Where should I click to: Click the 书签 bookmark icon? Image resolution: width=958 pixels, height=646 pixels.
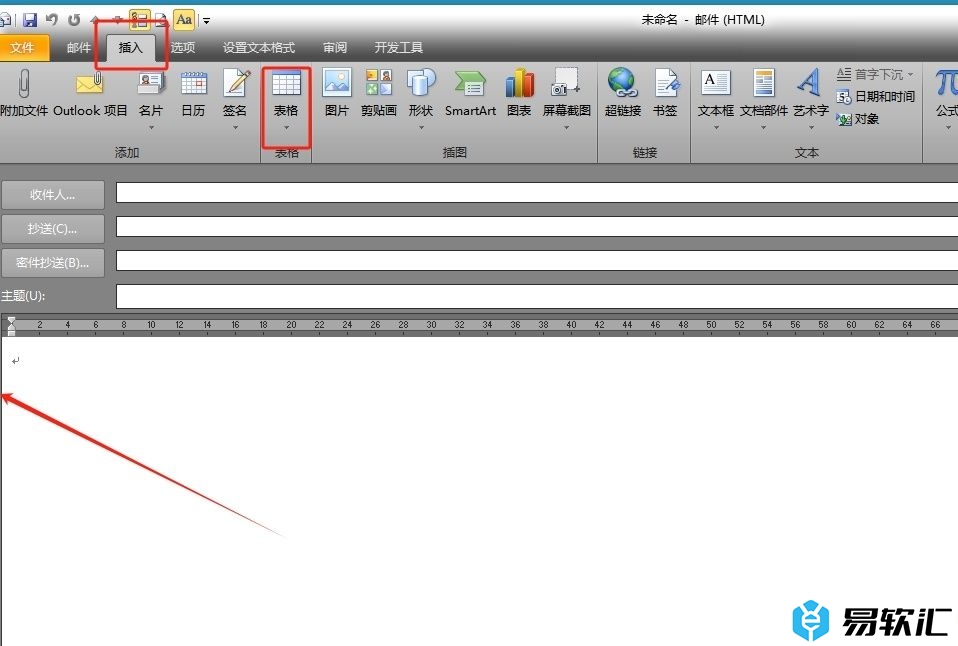tap(665, 83)
